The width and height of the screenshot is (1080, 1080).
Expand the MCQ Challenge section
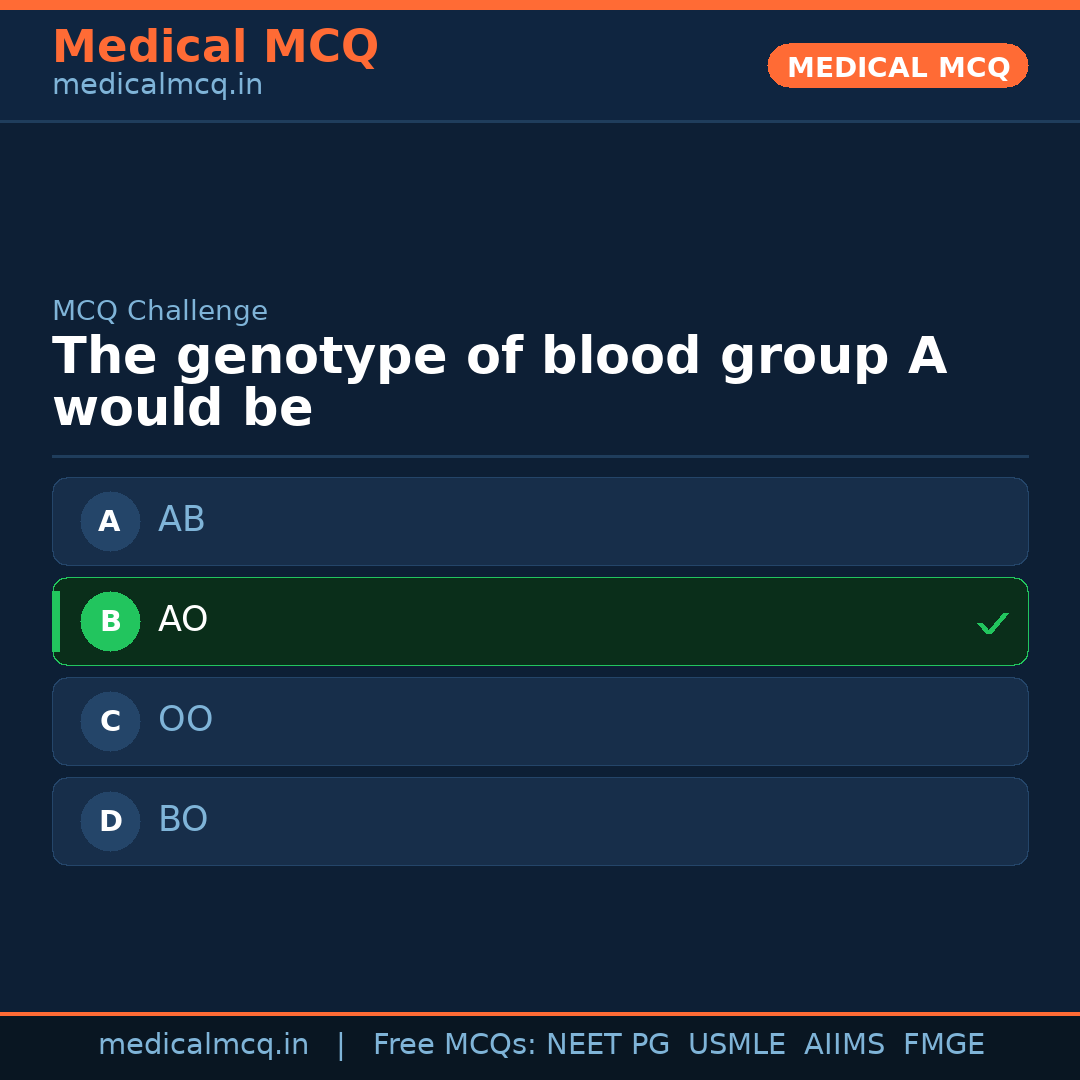tap(160, 311)
